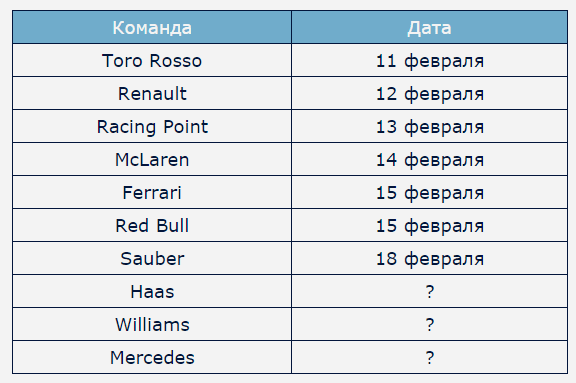This screenshot has width=576, height=383.
Task: Click the Команда column header
Action: (x=152, y=28)
